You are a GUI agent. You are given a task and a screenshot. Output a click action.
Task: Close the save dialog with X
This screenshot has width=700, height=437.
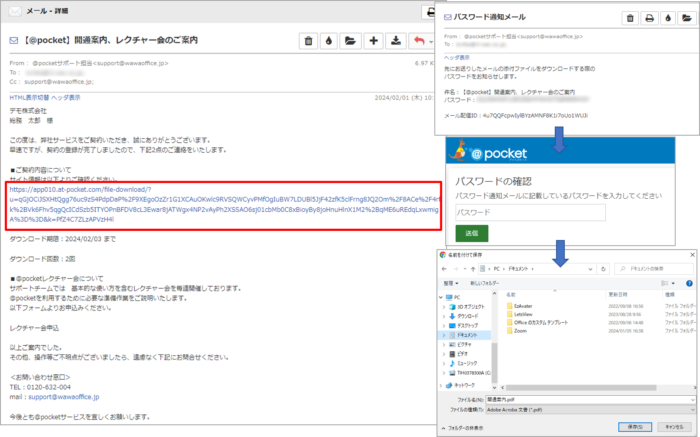(692, 255)
